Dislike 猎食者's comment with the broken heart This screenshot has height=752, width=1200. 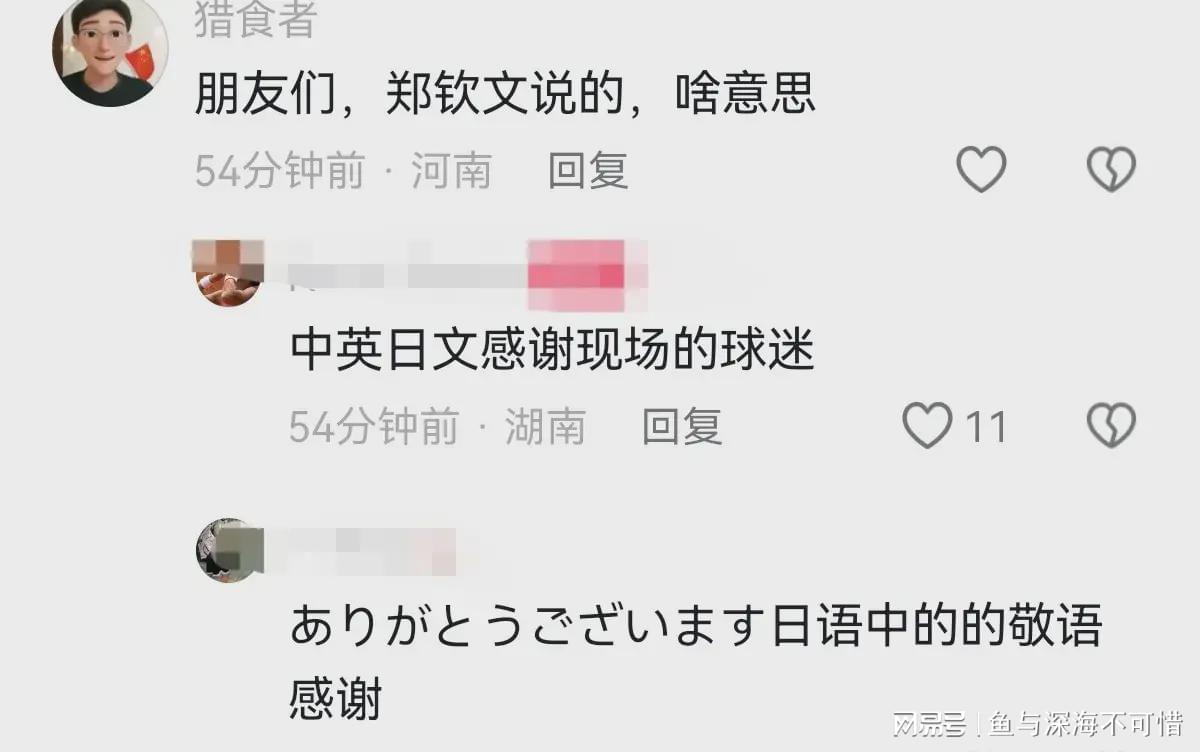pyautogui.click(x=1112, y=170)
